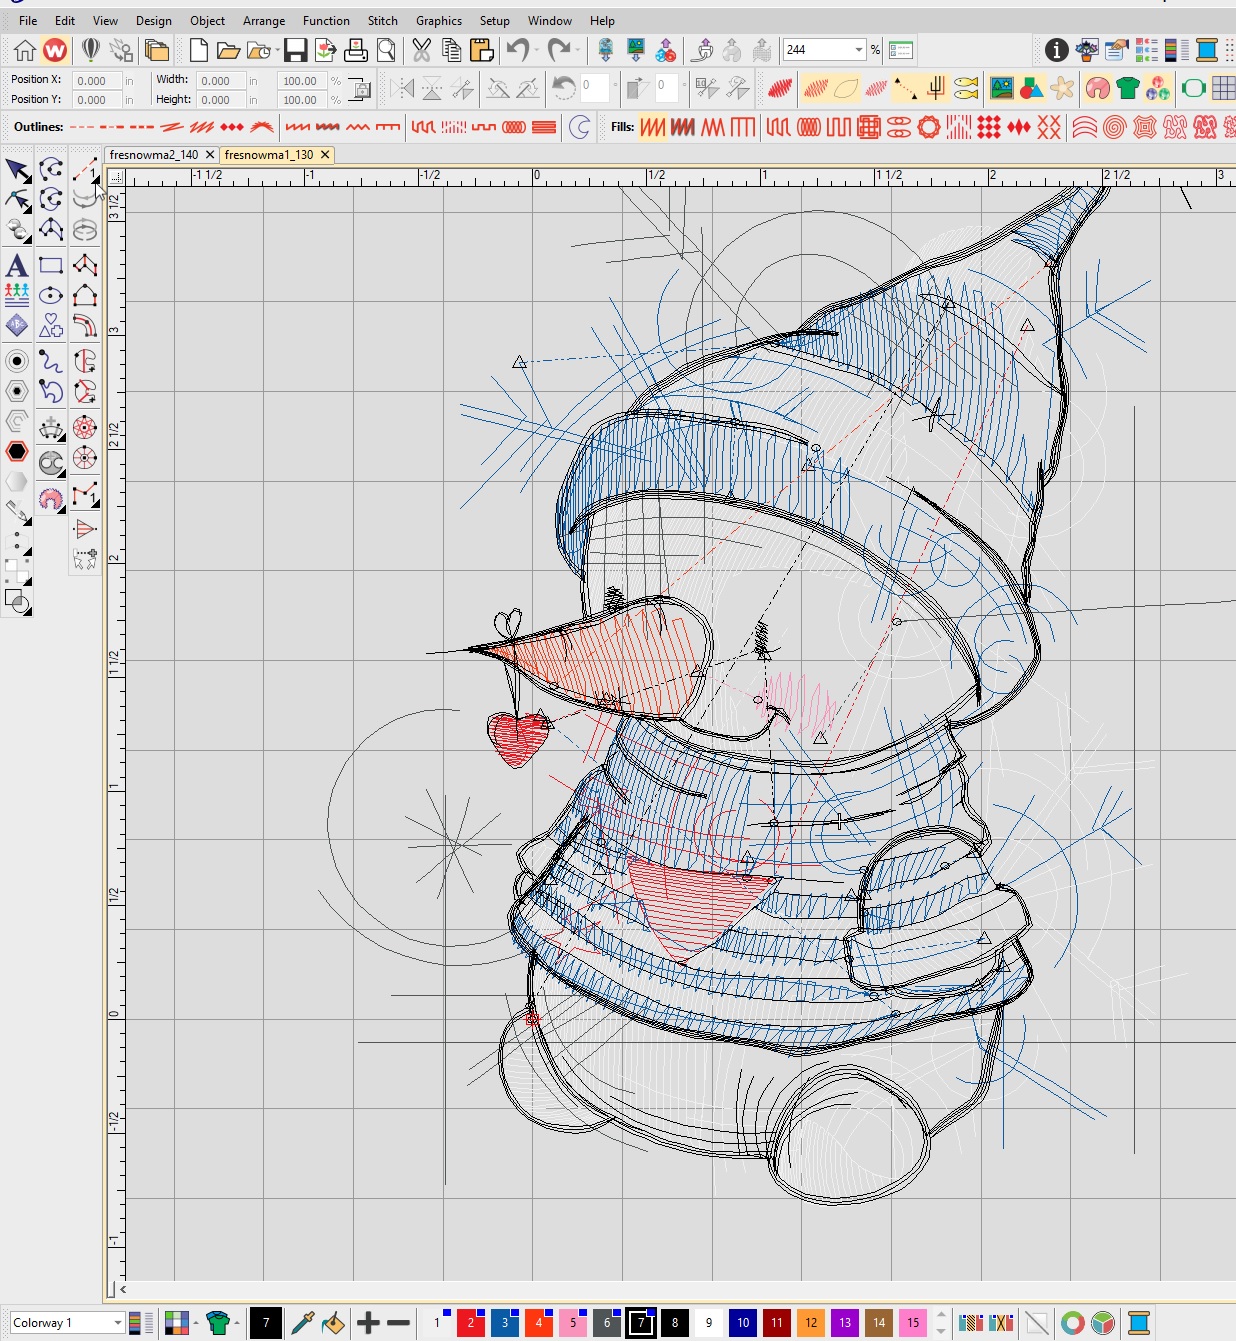Screen dimensions: 1236x1341
Task: Click the Design Information icon
Action: [x=1056, y=50]
